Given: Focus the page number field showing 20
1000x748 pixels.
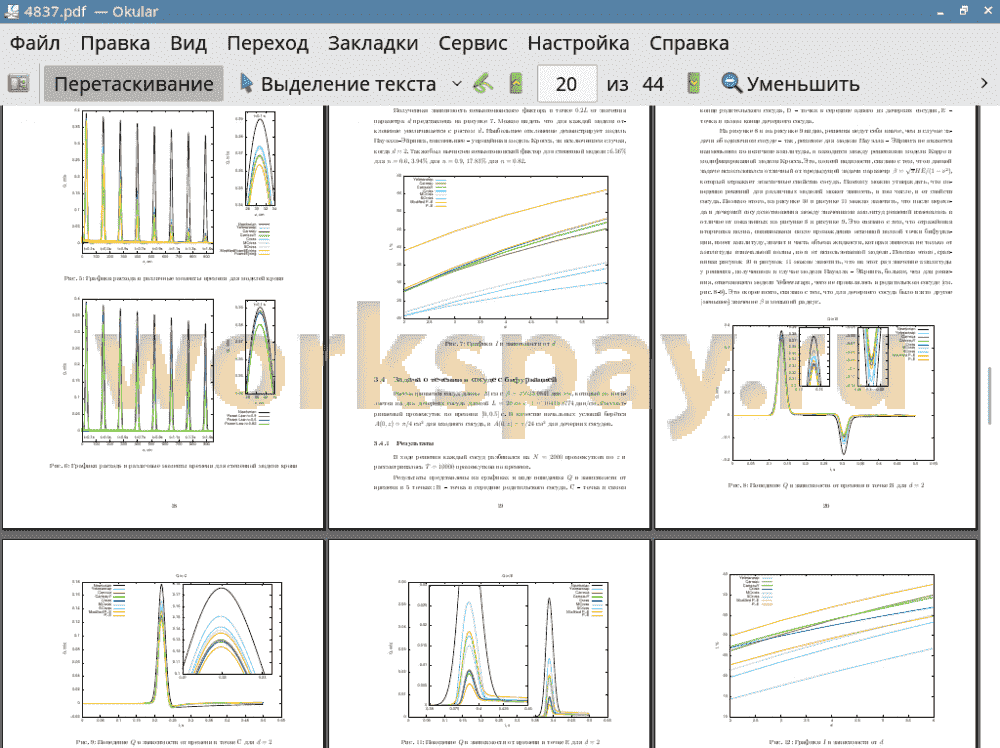Looking at the screenshot, I should coord(567,84).
